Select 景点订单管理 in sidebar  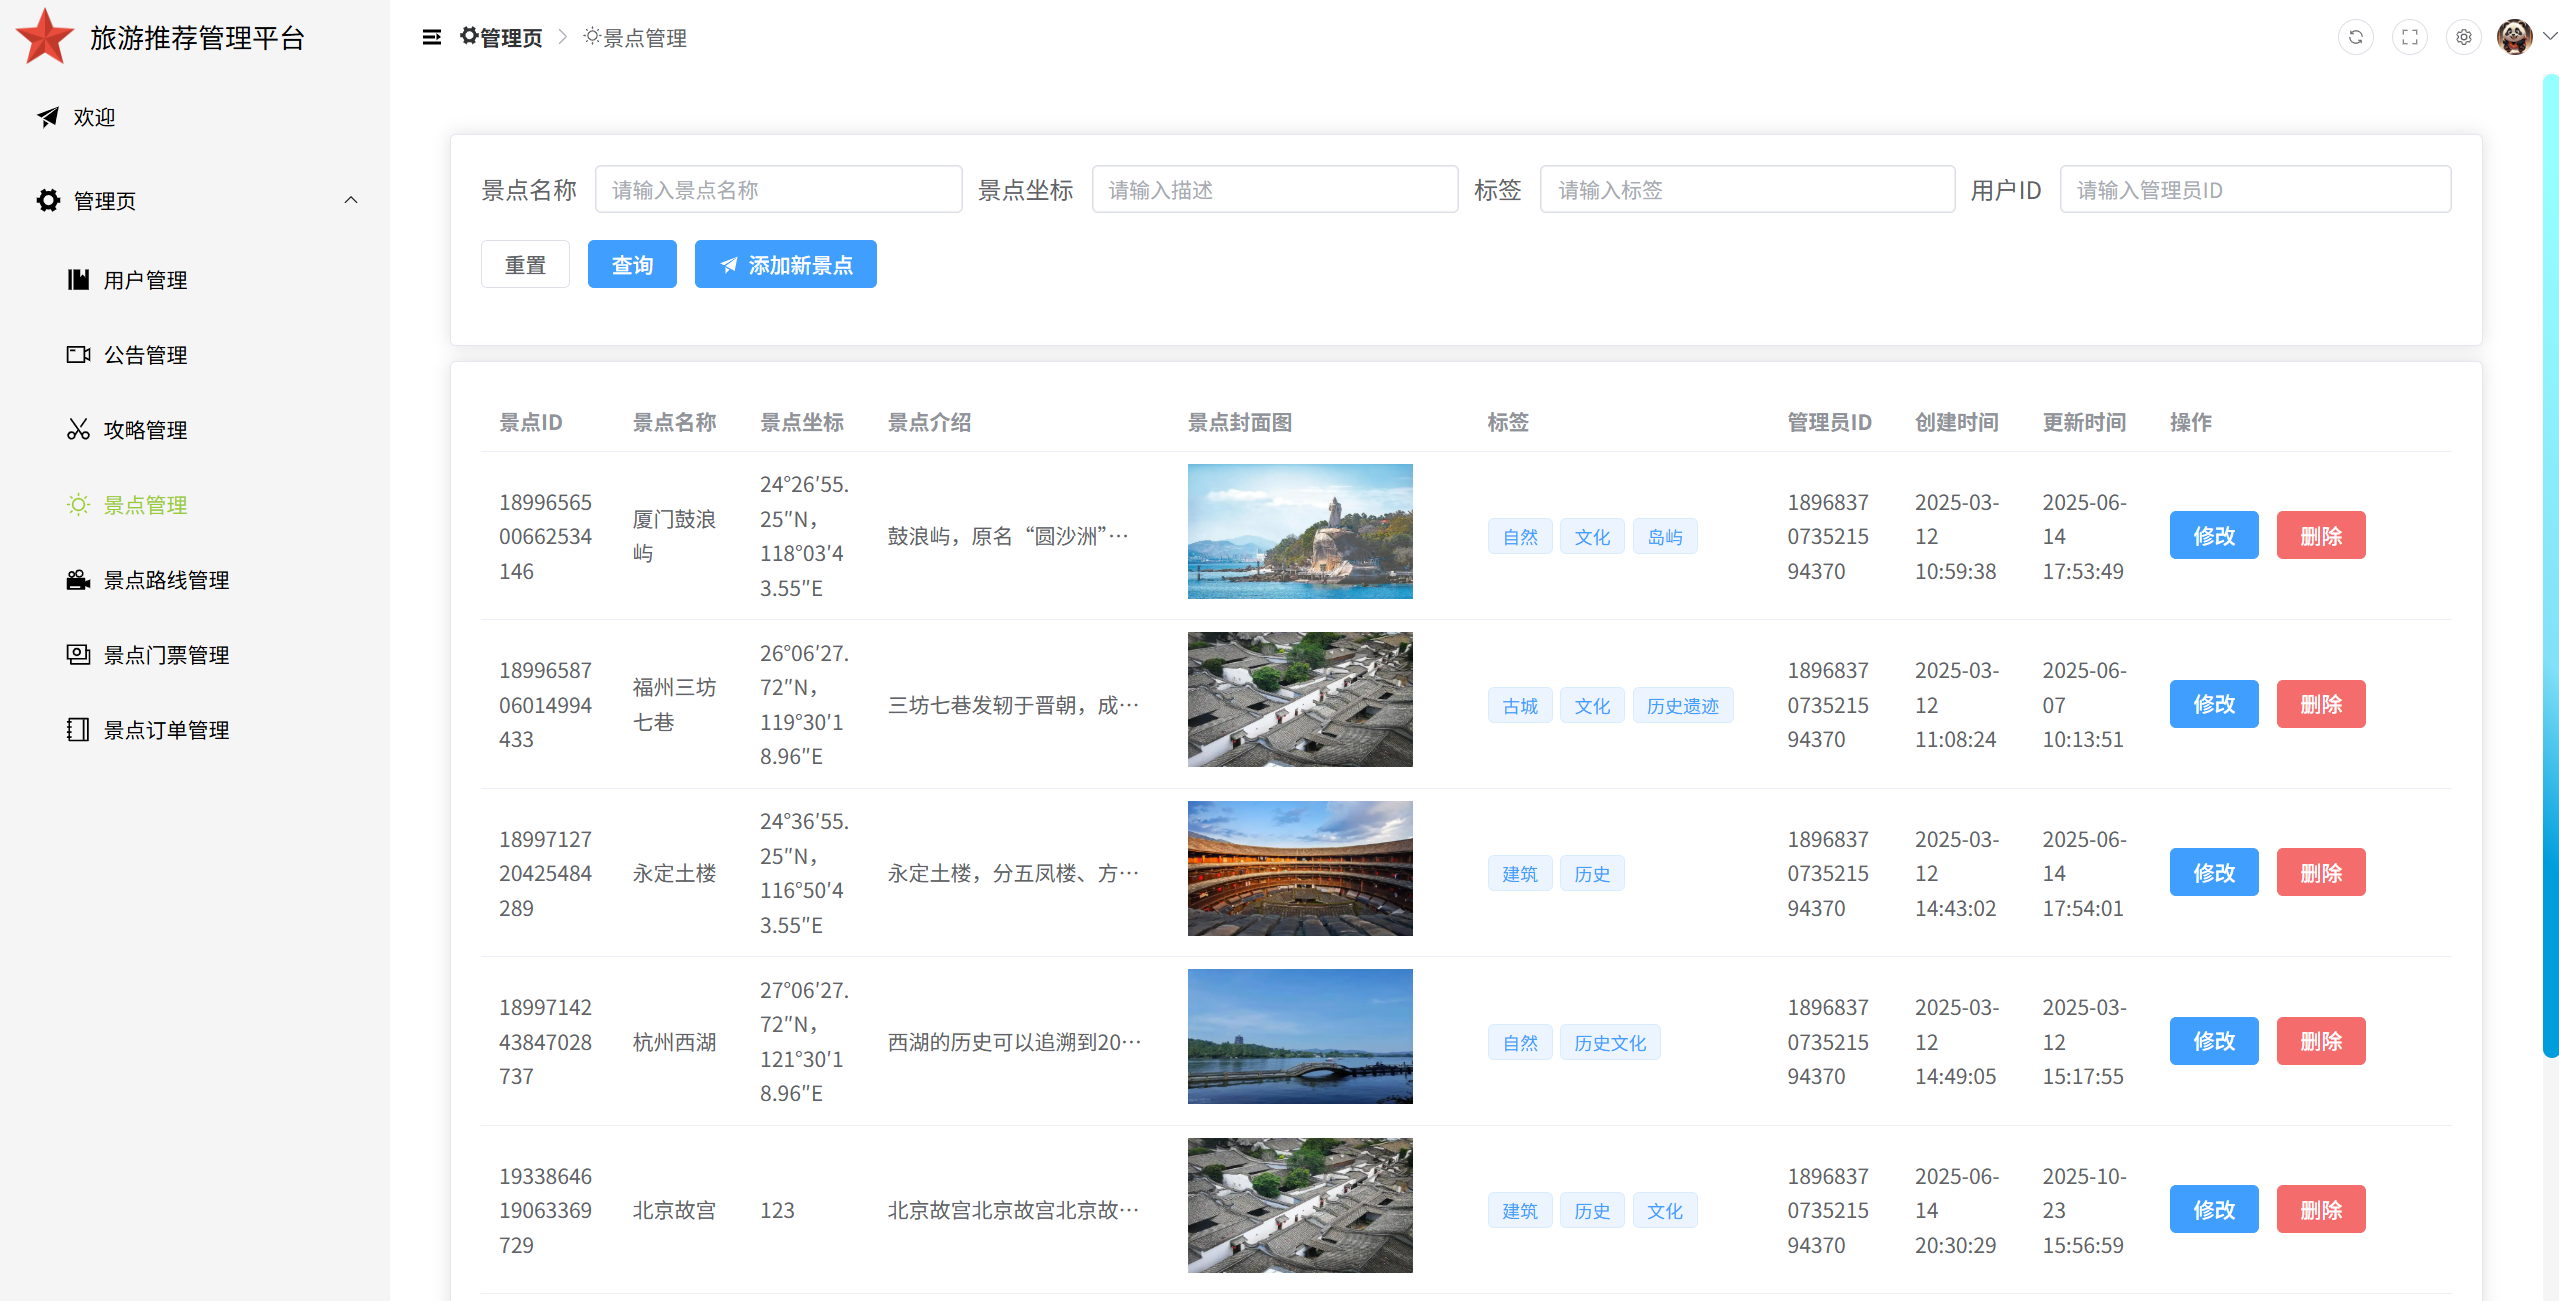[x=166, y=730]
